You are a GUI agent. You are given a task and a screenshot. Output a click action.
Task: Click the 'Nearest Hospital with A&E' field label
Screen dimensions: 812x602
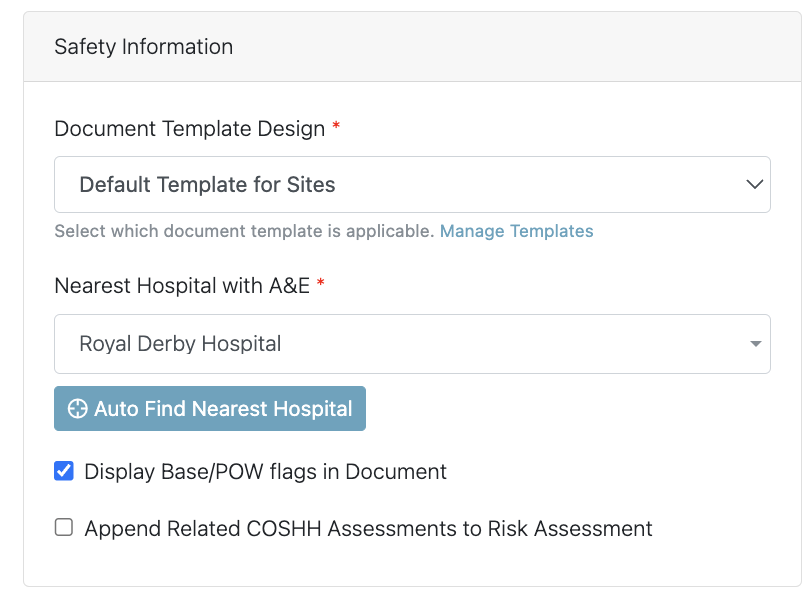[182, 285]
